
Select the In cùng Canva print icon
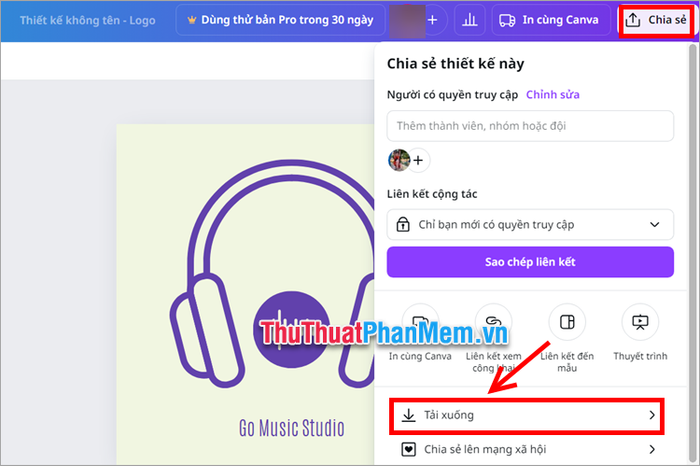420,322
